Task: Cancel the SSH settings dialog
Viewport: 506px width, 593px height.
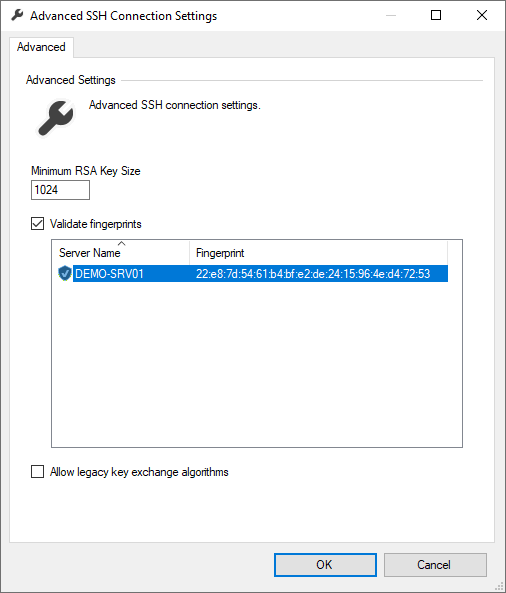Action: 435,565
